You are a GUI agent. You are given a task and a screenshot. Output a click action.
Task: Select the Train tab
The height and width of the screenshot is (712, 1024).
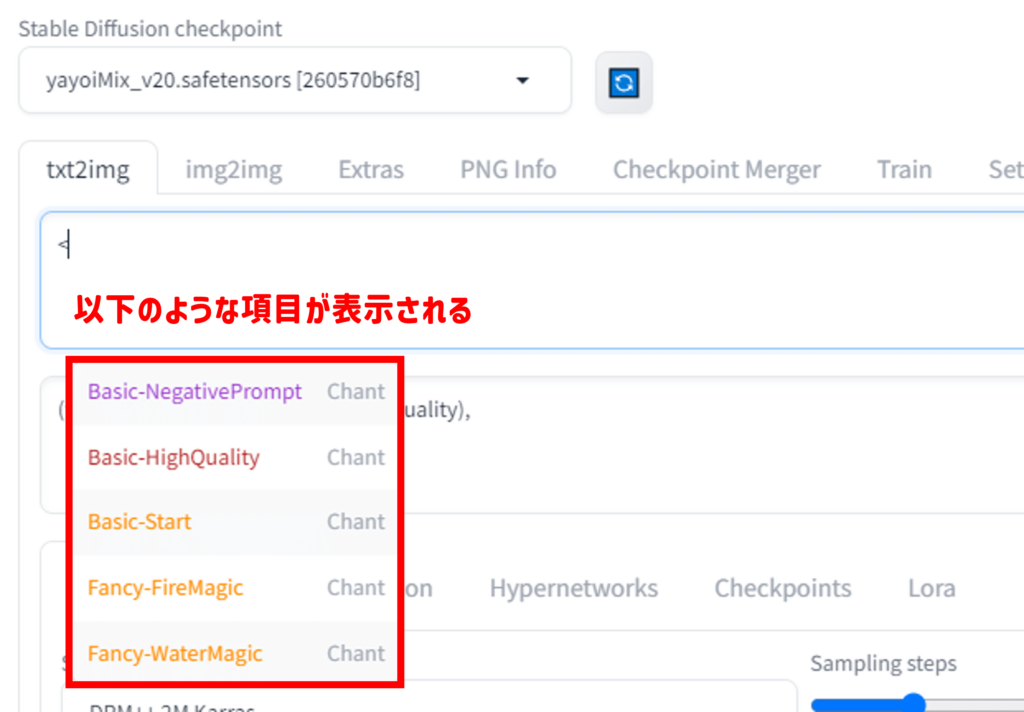point(904,170)
